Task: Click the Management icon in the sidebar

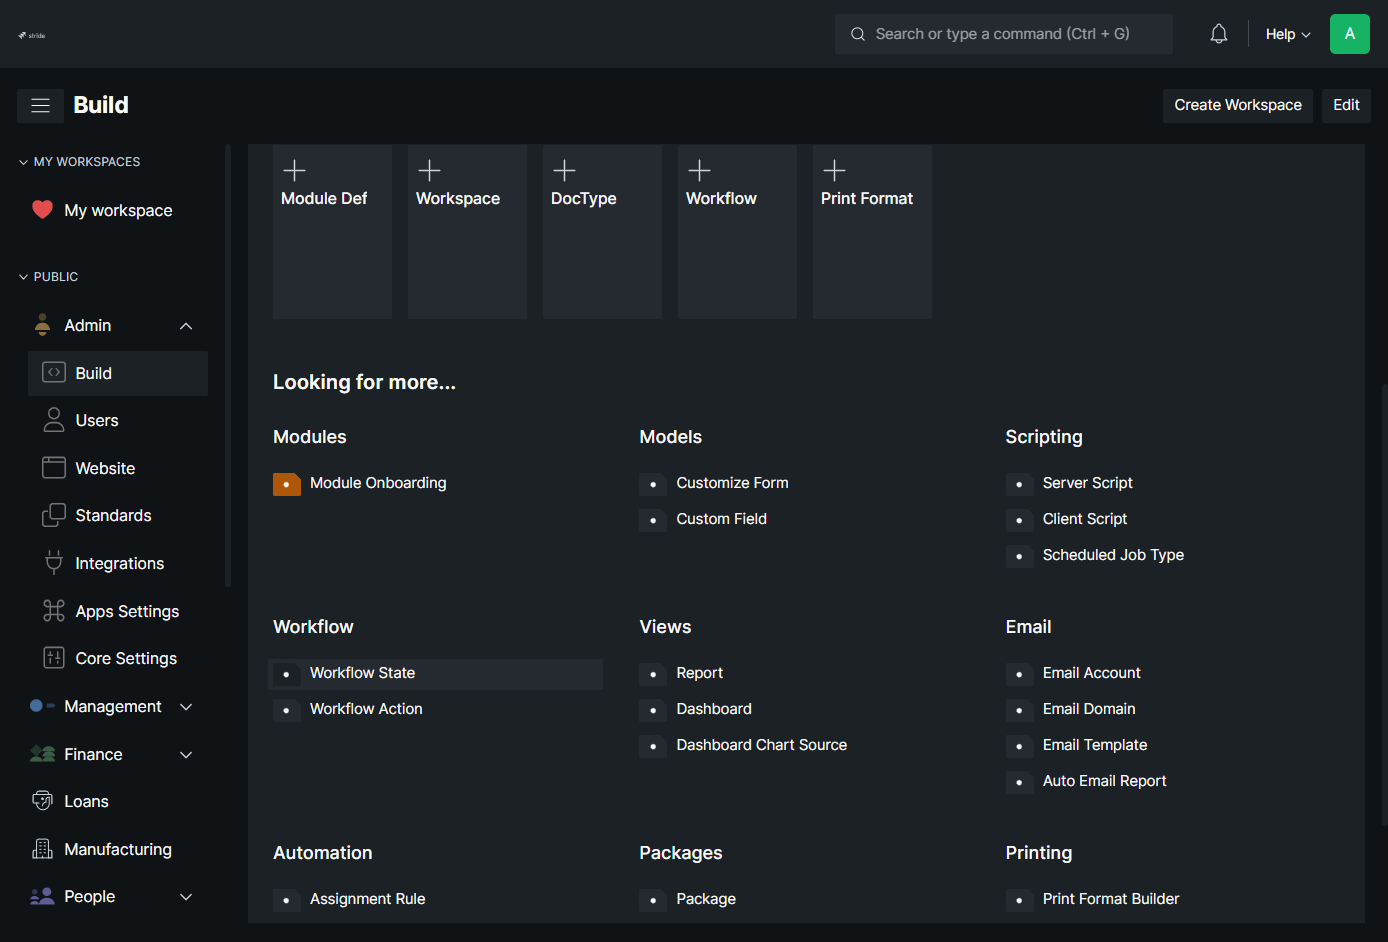Action: [x=42, y=706]
